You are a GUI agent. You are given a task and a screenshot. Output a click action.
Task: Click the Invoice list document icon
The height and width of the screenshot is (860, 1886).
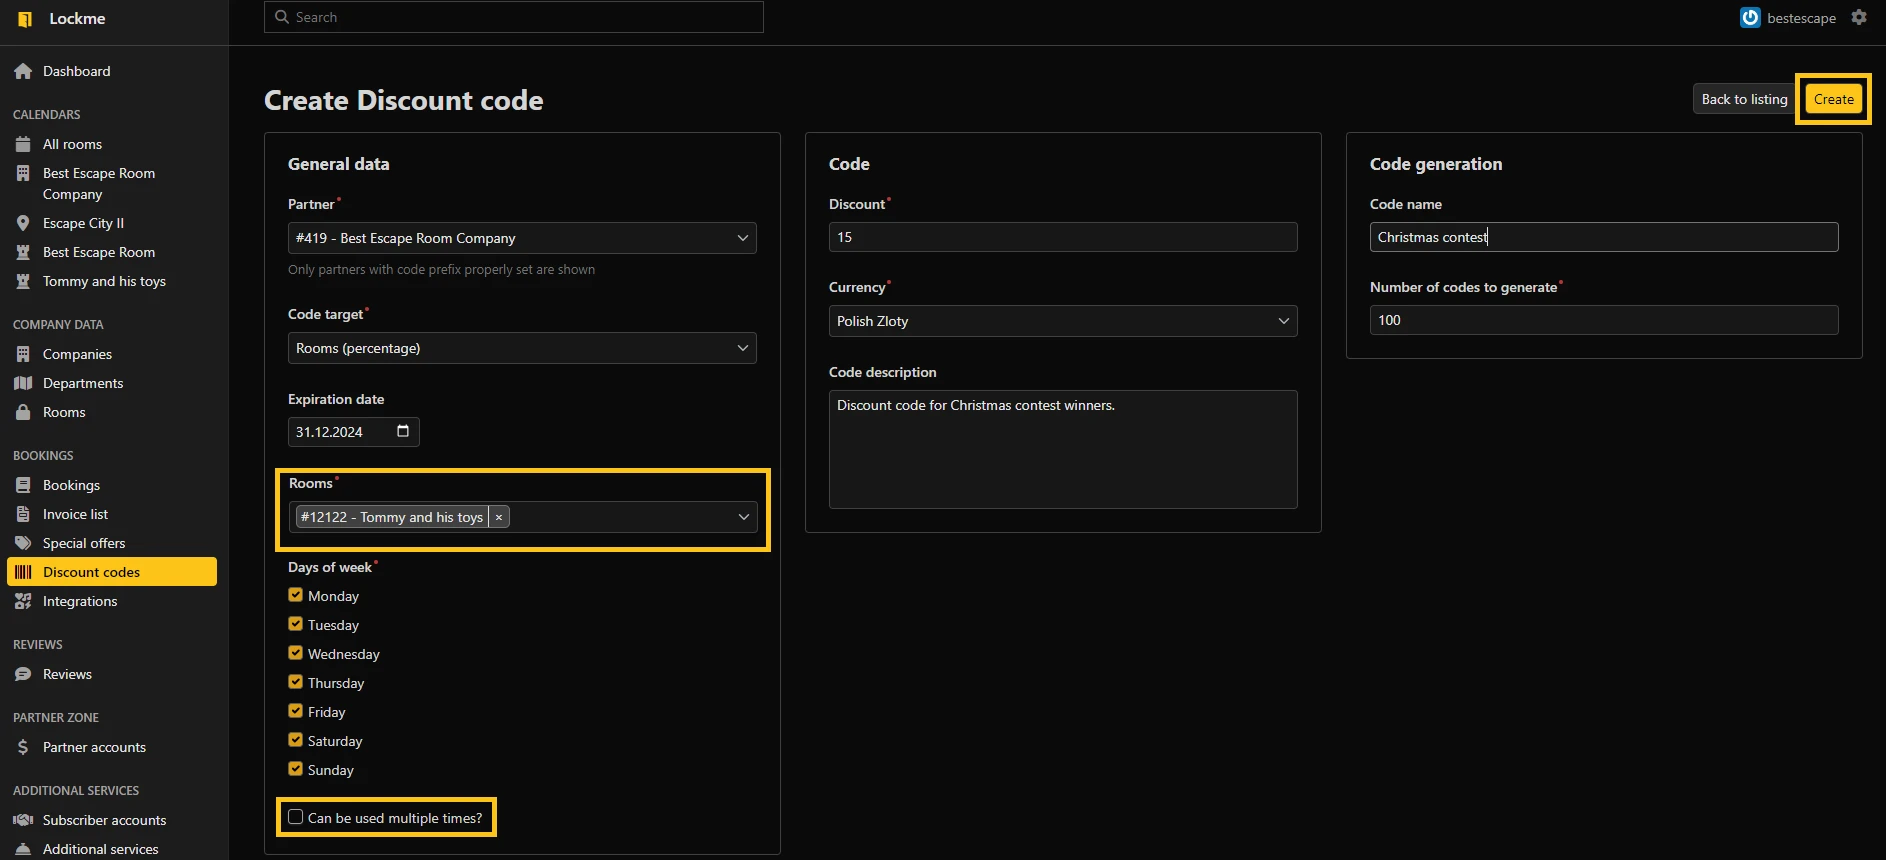tap(23, 514)
